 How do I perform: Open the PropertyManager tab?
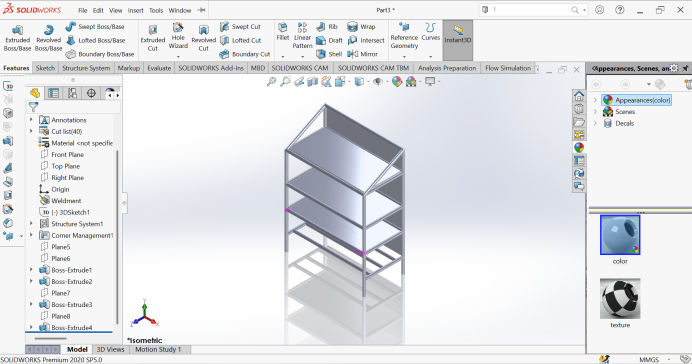coord(54,93)
